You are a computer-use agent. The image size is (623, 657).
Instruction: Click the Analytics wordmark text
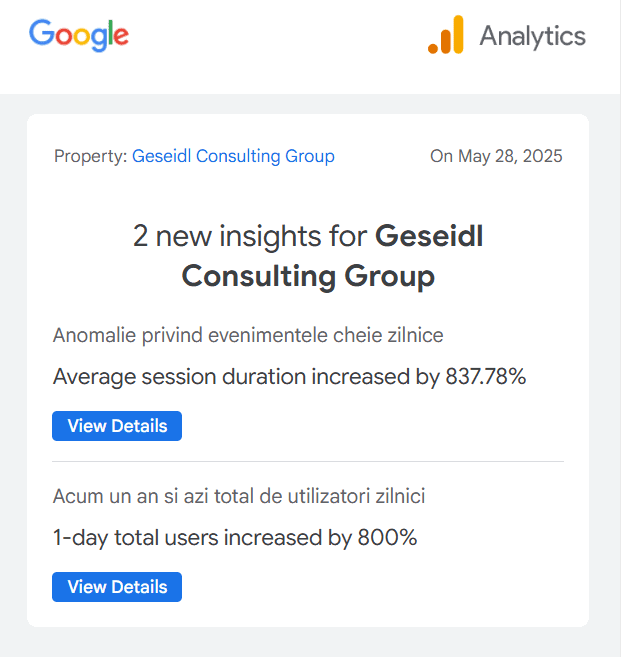pyautogui.click(x=532, y=36)
